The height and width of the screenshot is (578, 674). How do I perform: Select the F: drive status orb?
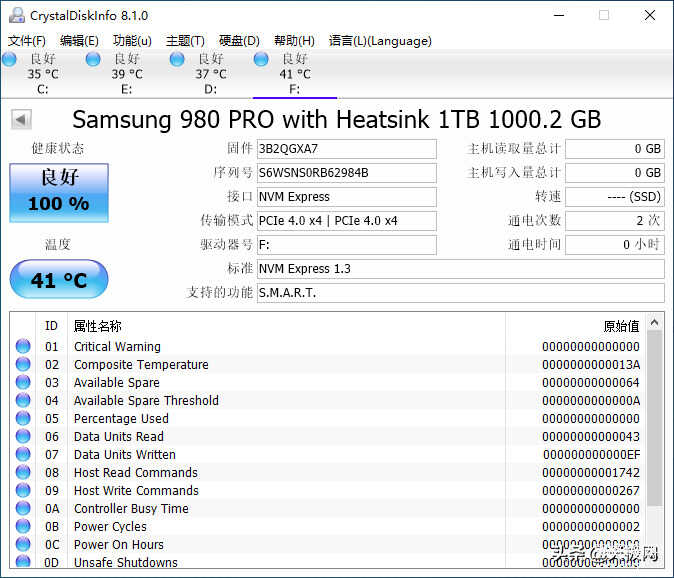click(x=261, y=60)
